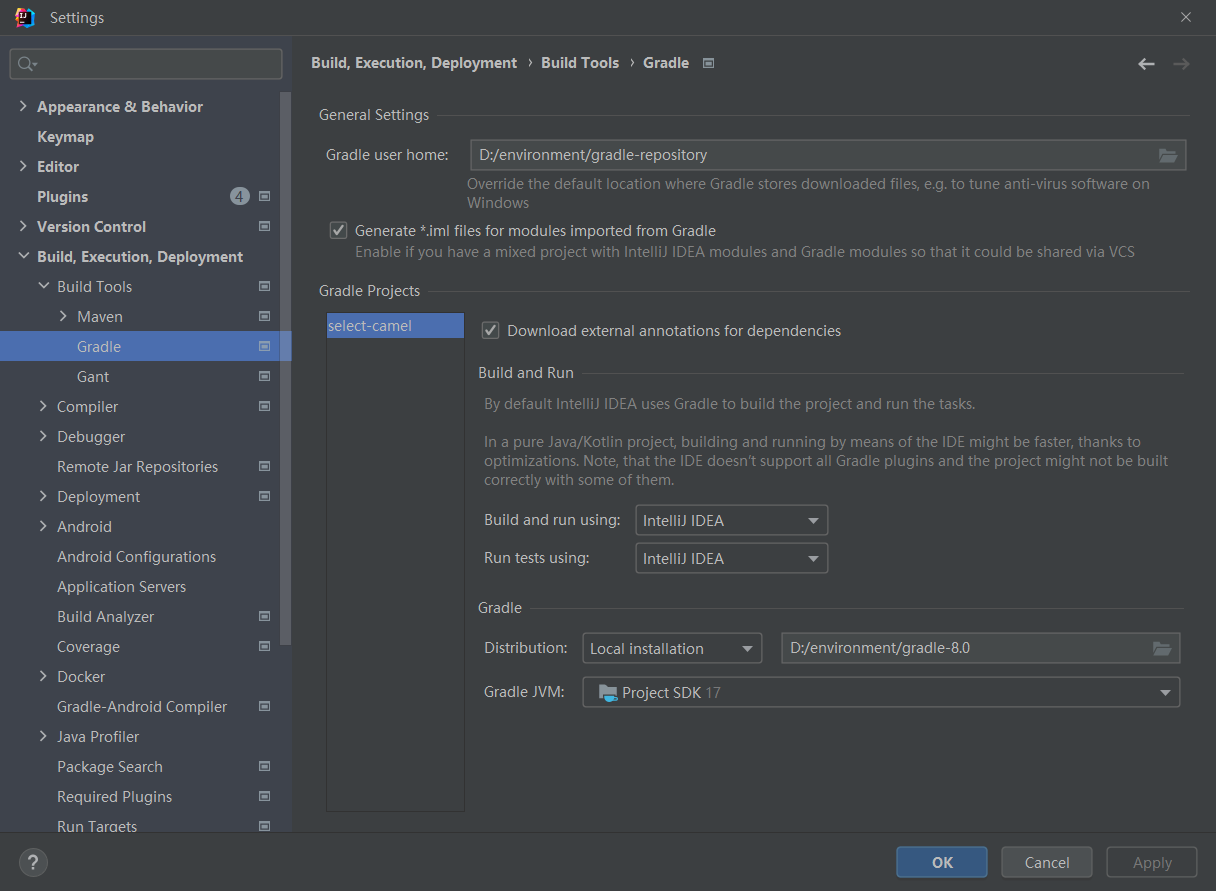
Task: Browse folder for Gradle user home
Action: [1167, 155]
